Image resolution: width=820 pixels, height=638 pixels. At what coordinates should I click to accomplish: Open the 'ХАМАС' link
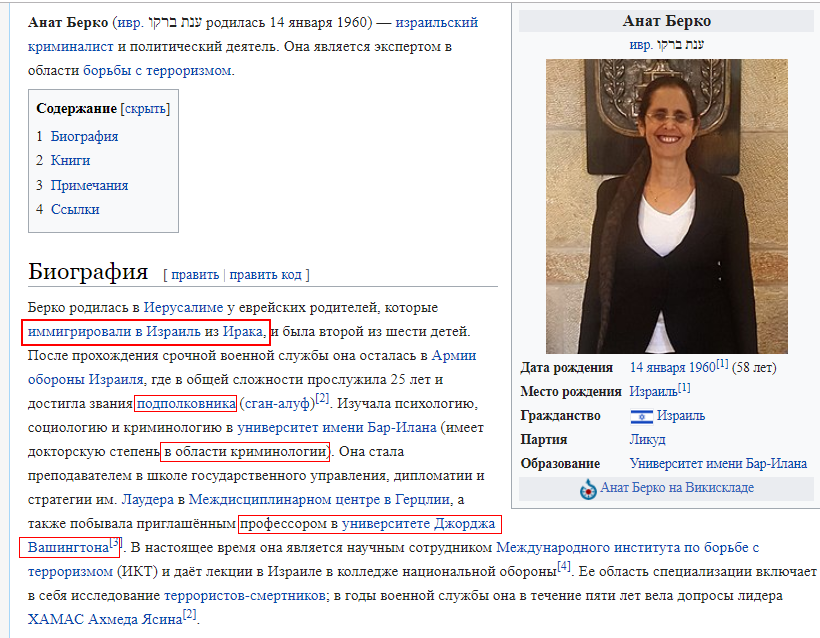(x=56, y=620)
